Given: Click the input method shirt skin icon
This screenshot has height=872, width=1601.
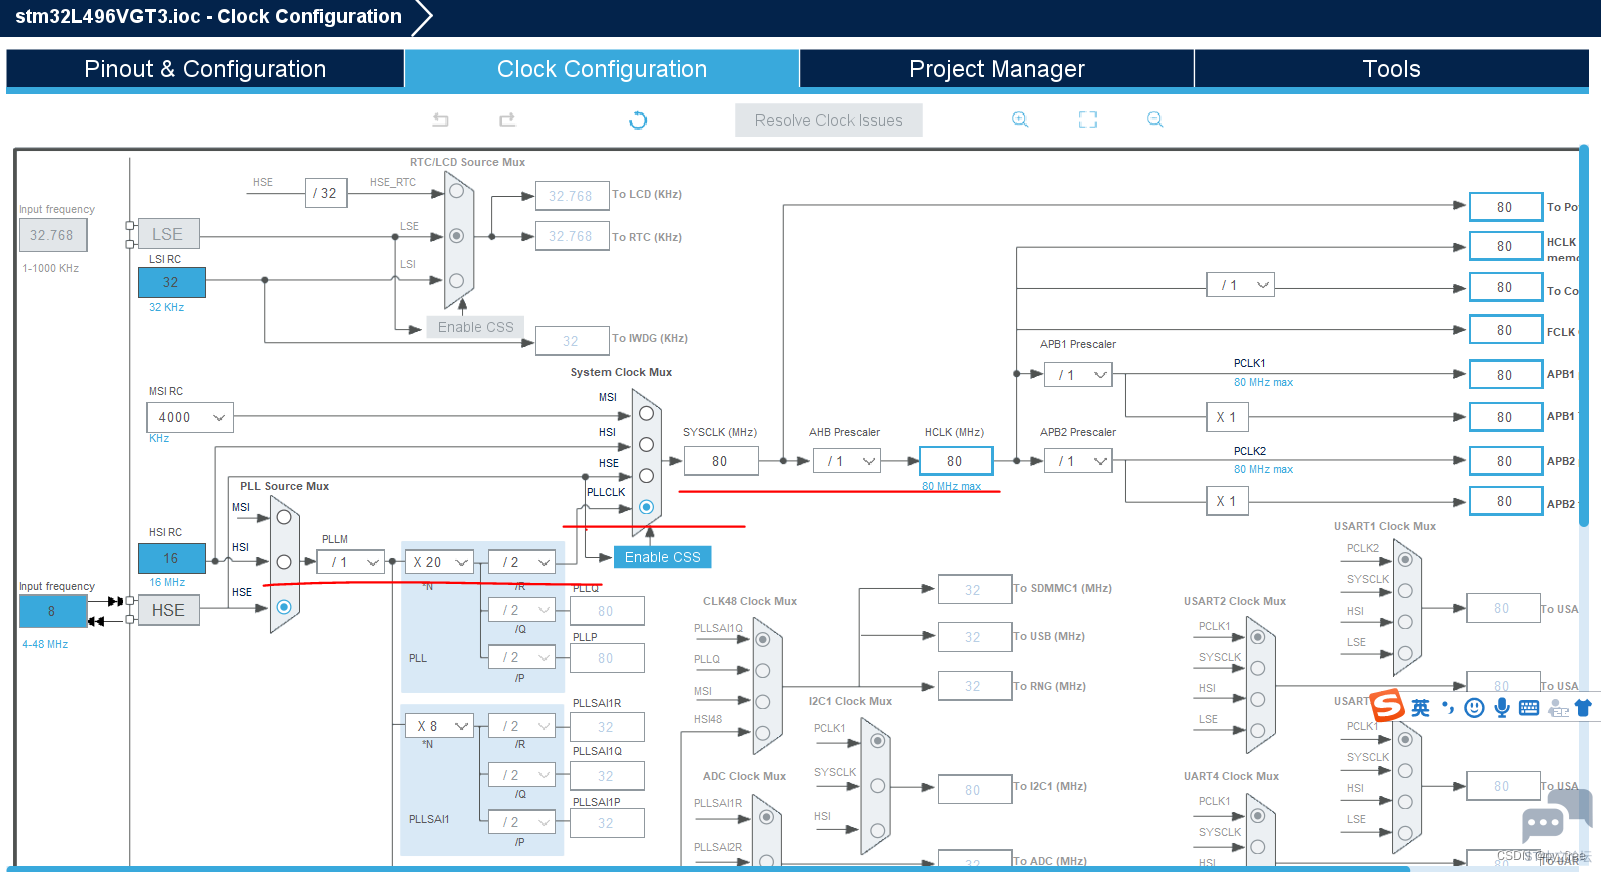Looking at the screenshot, I should coord(1583,708).
